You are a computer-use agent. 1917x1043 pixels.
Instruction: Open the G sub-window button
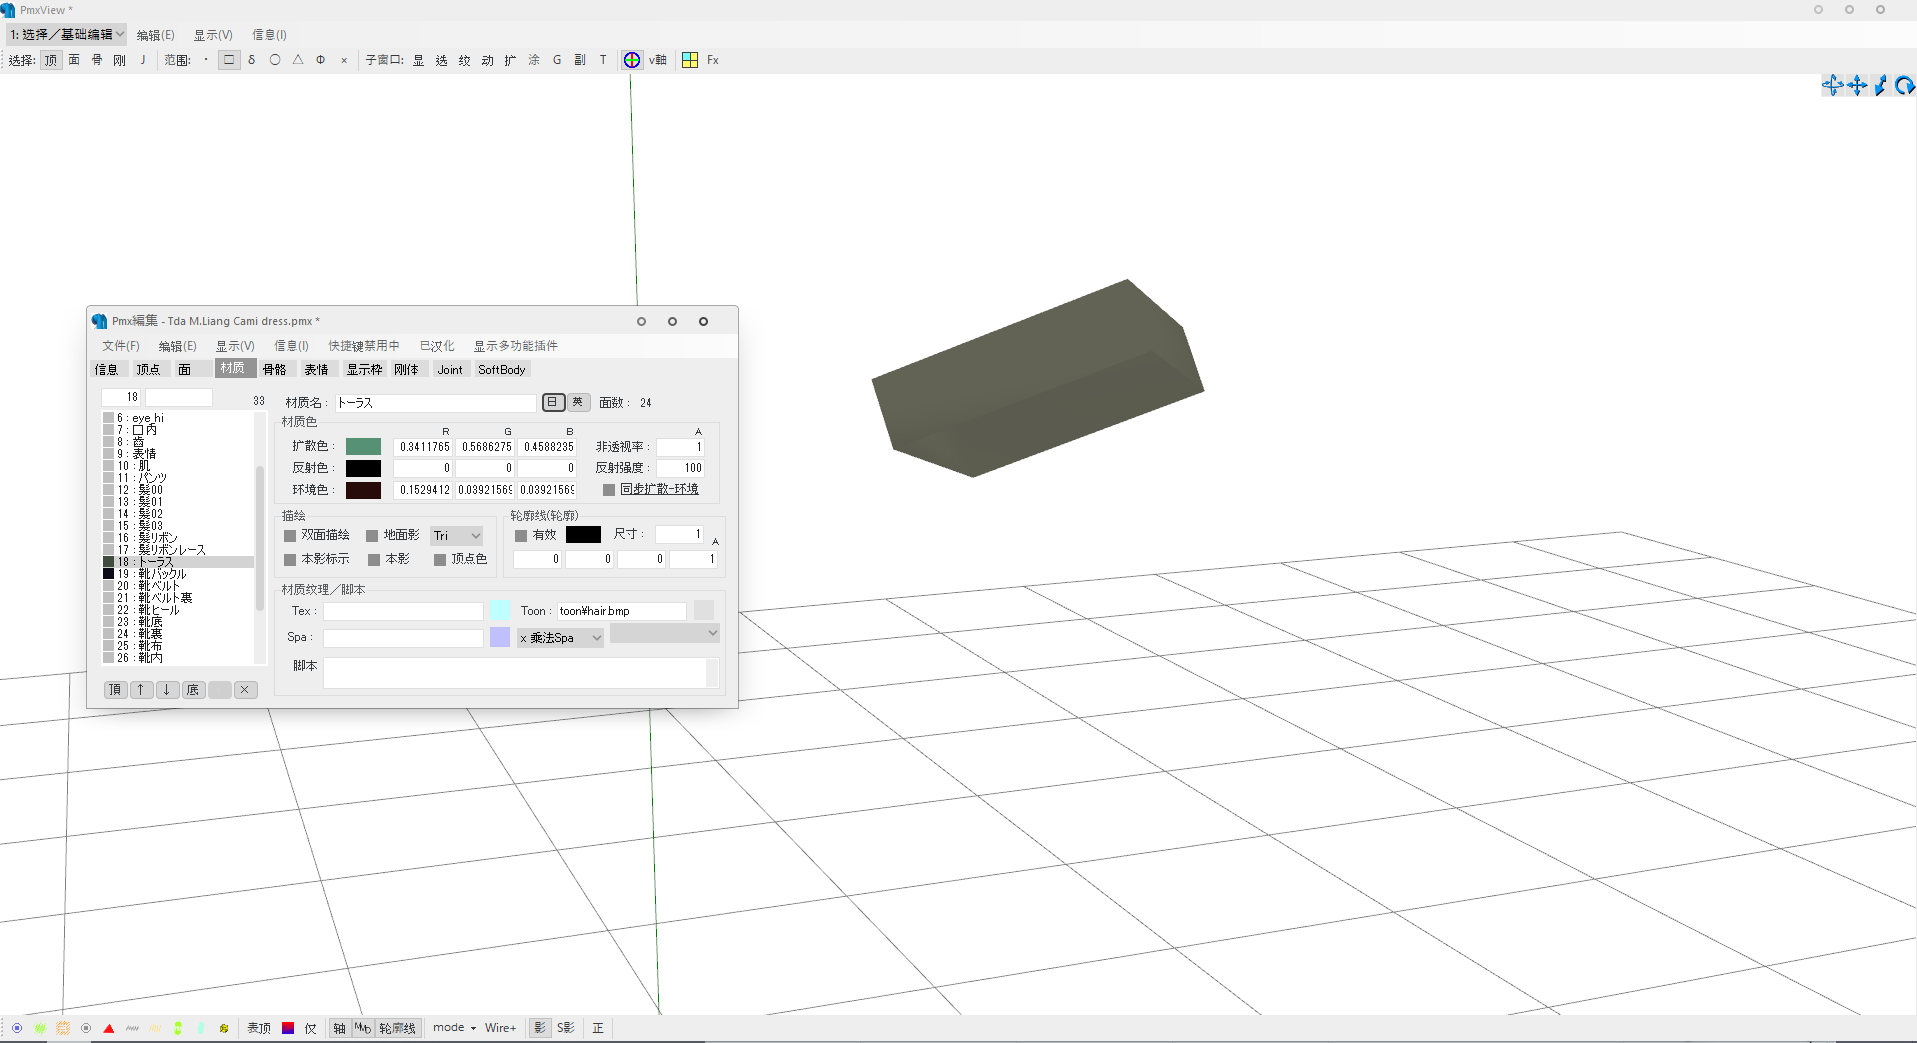[557, 60]
